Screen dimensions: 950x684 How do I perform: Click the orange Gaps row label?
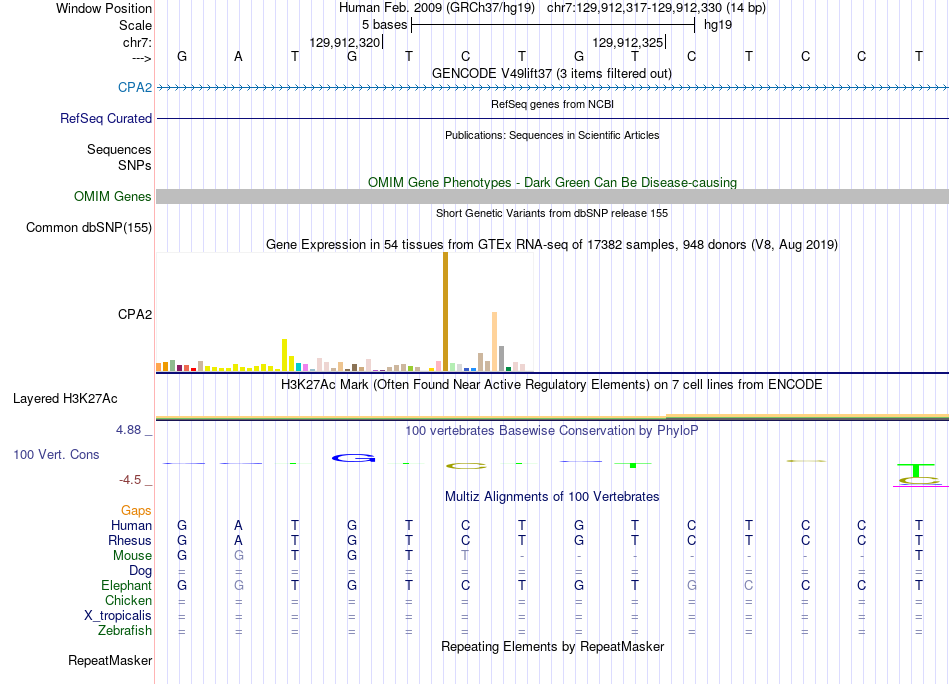[x=136, y=510]
